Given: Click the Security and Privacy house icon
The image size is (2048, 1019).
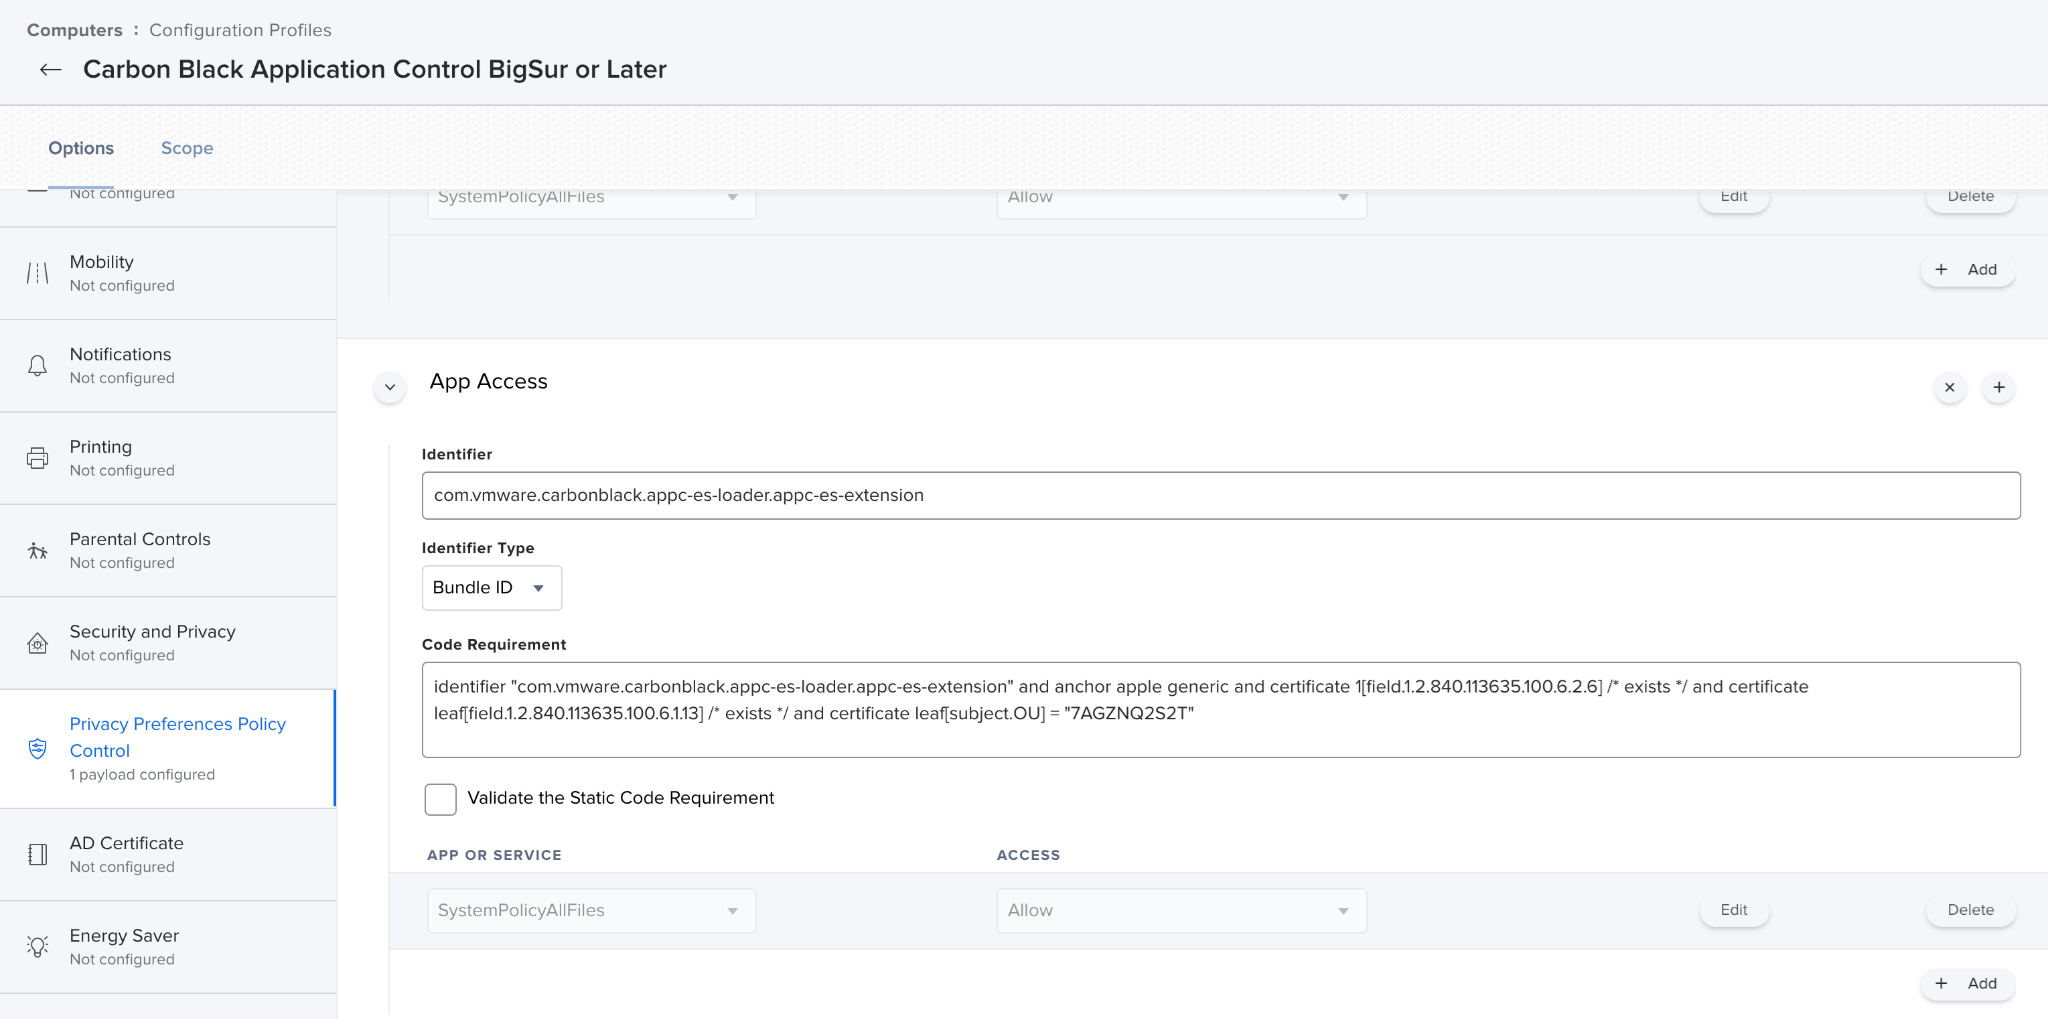Looking at the screenshot, I should pyautogui.click(x=37, y=643).
